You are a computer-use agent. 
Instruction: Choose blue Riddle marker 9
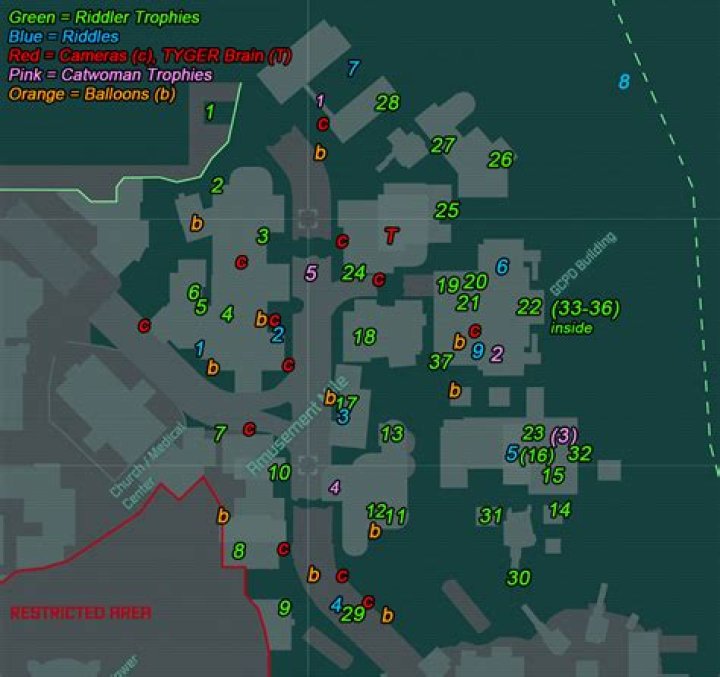pos(478,351)
